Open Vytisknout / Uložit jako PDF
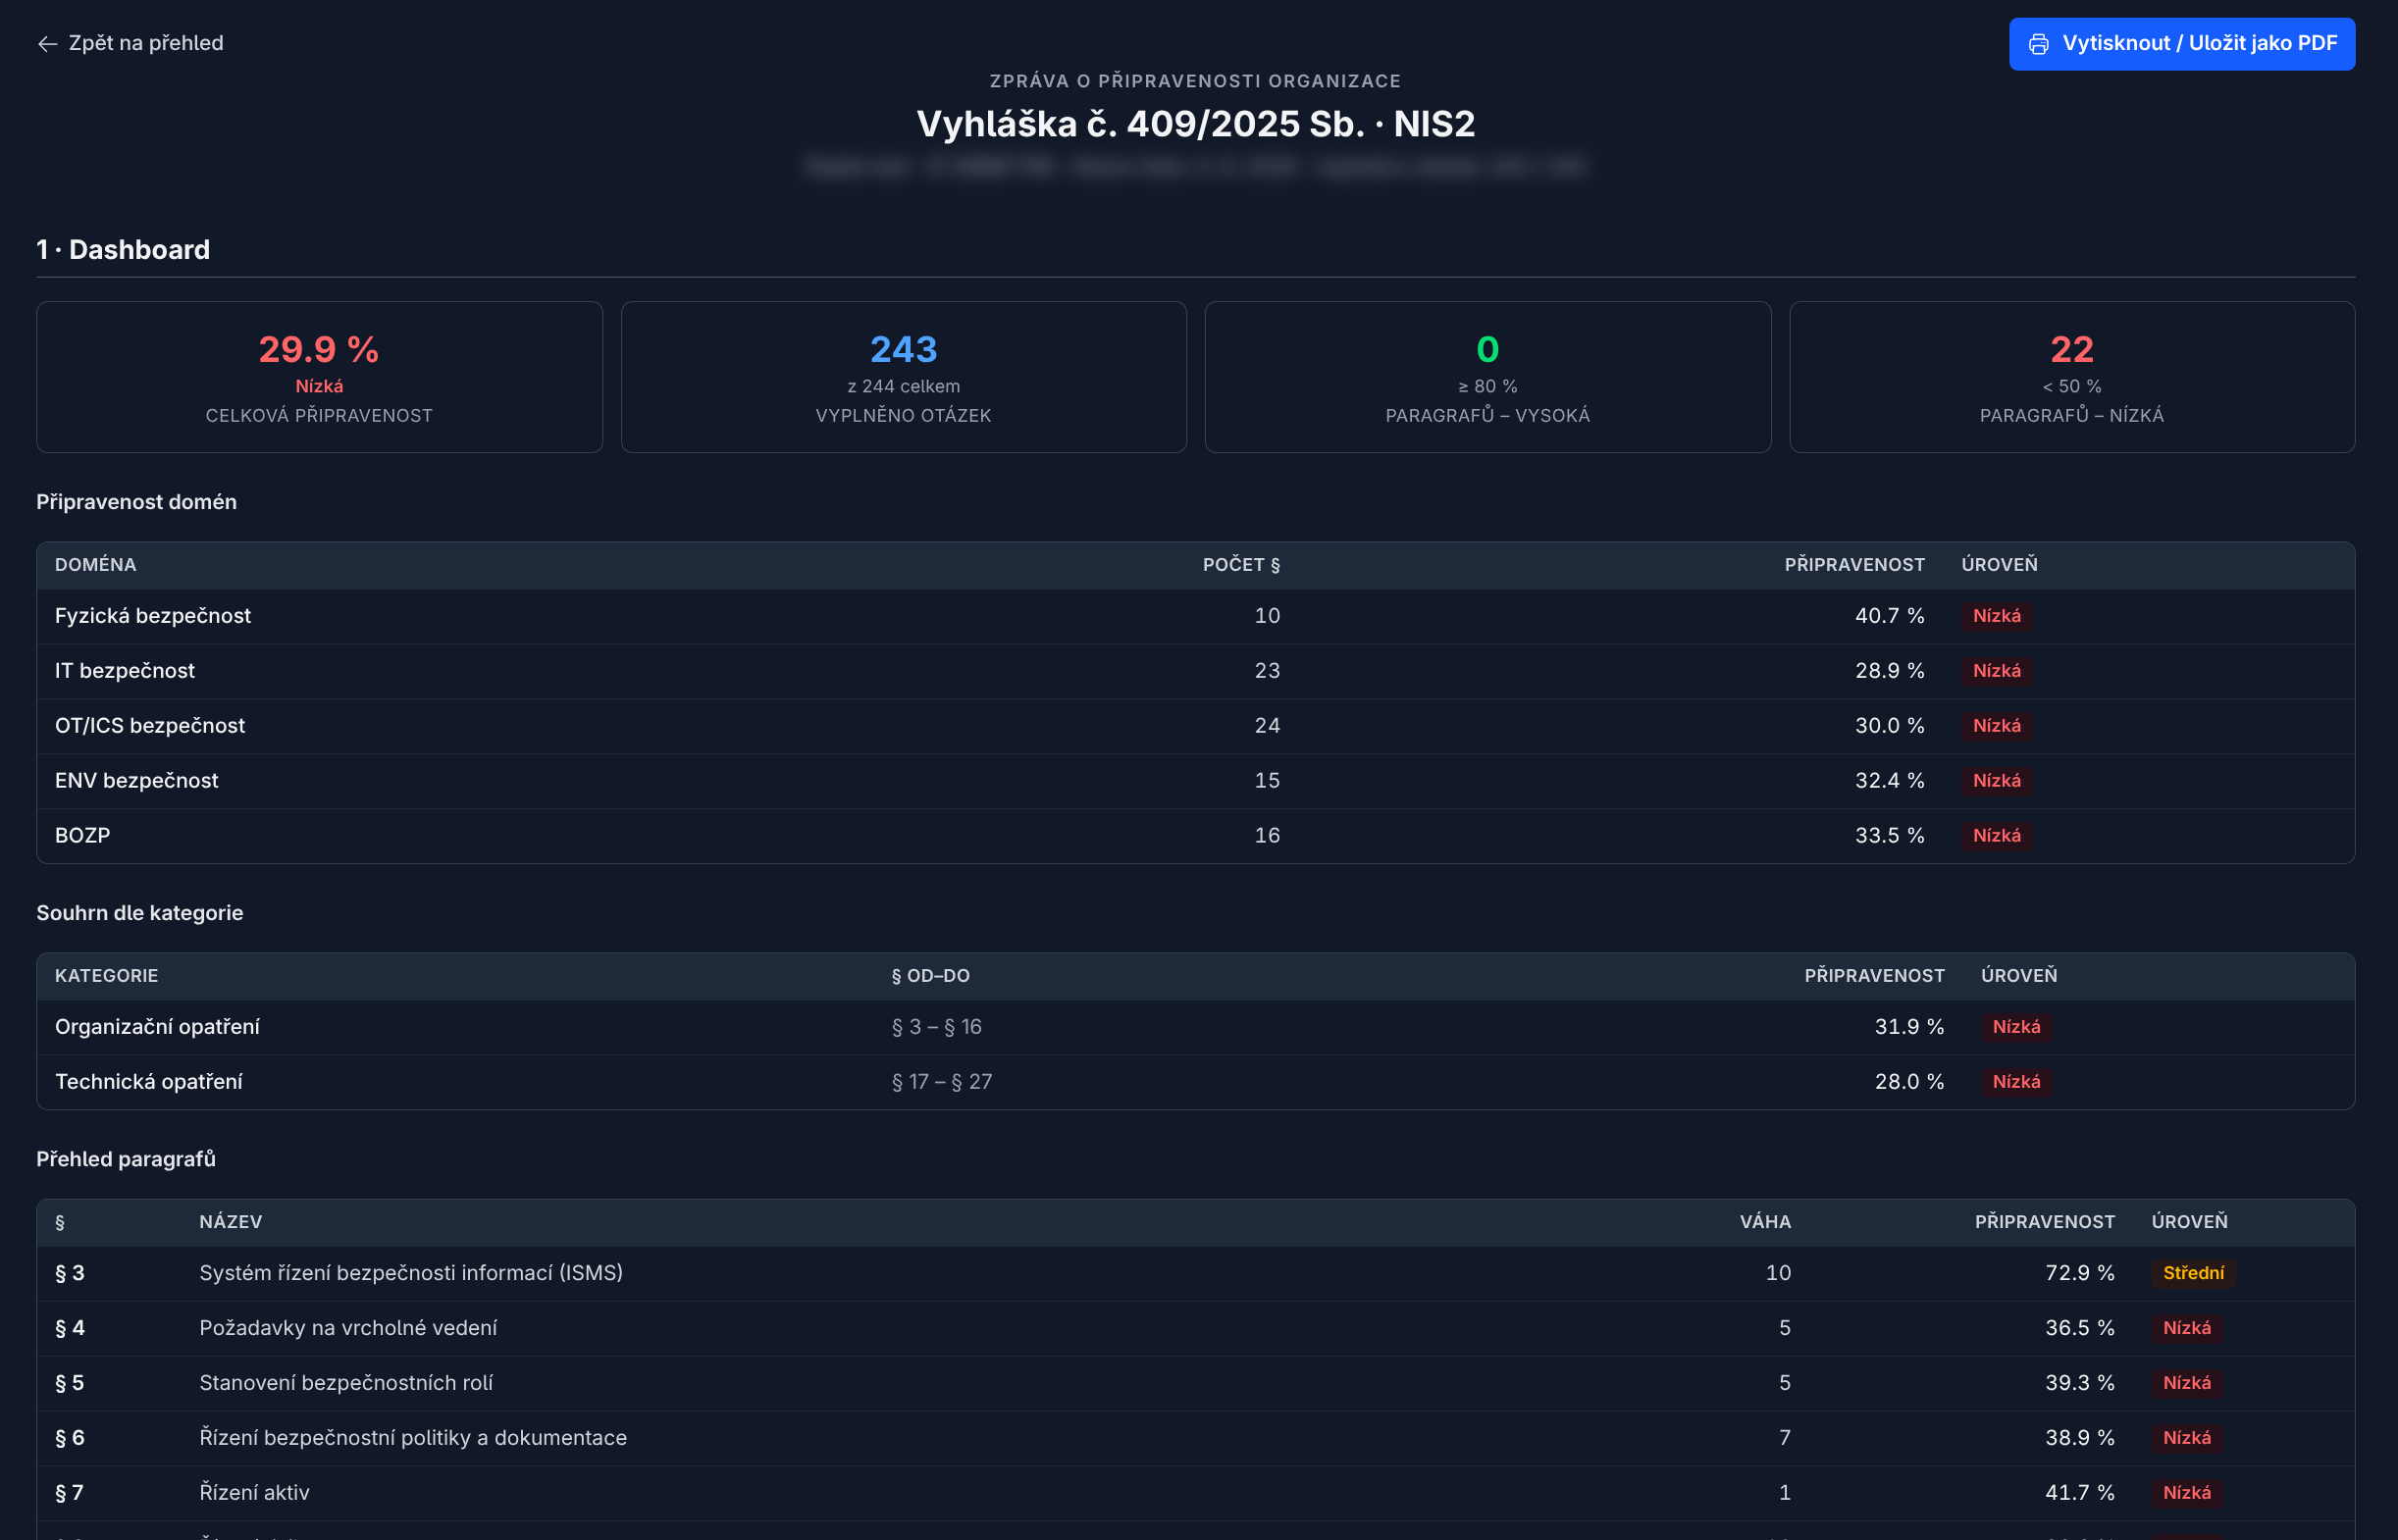2398x1540 pixels. coord(2181,44)
